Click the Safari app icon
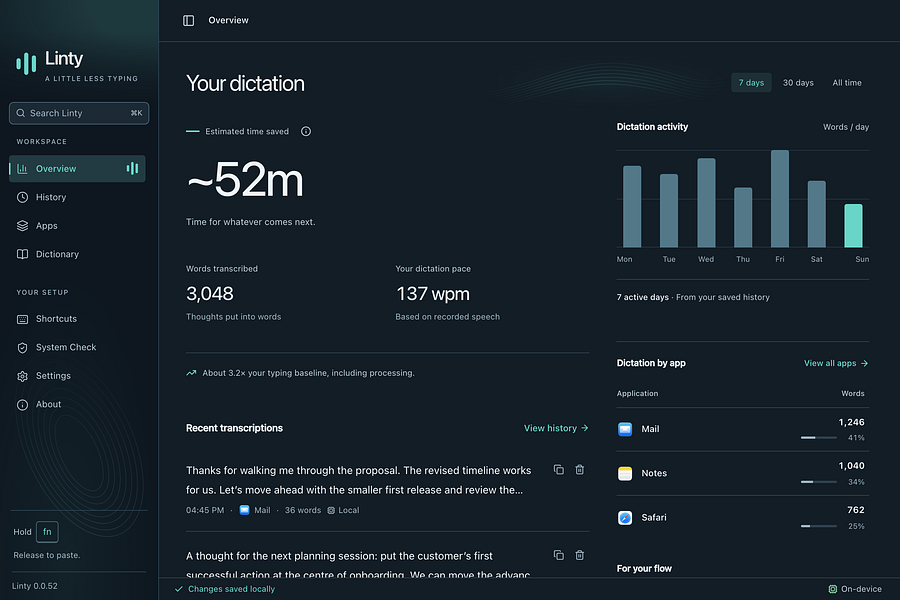 point(625,517)
